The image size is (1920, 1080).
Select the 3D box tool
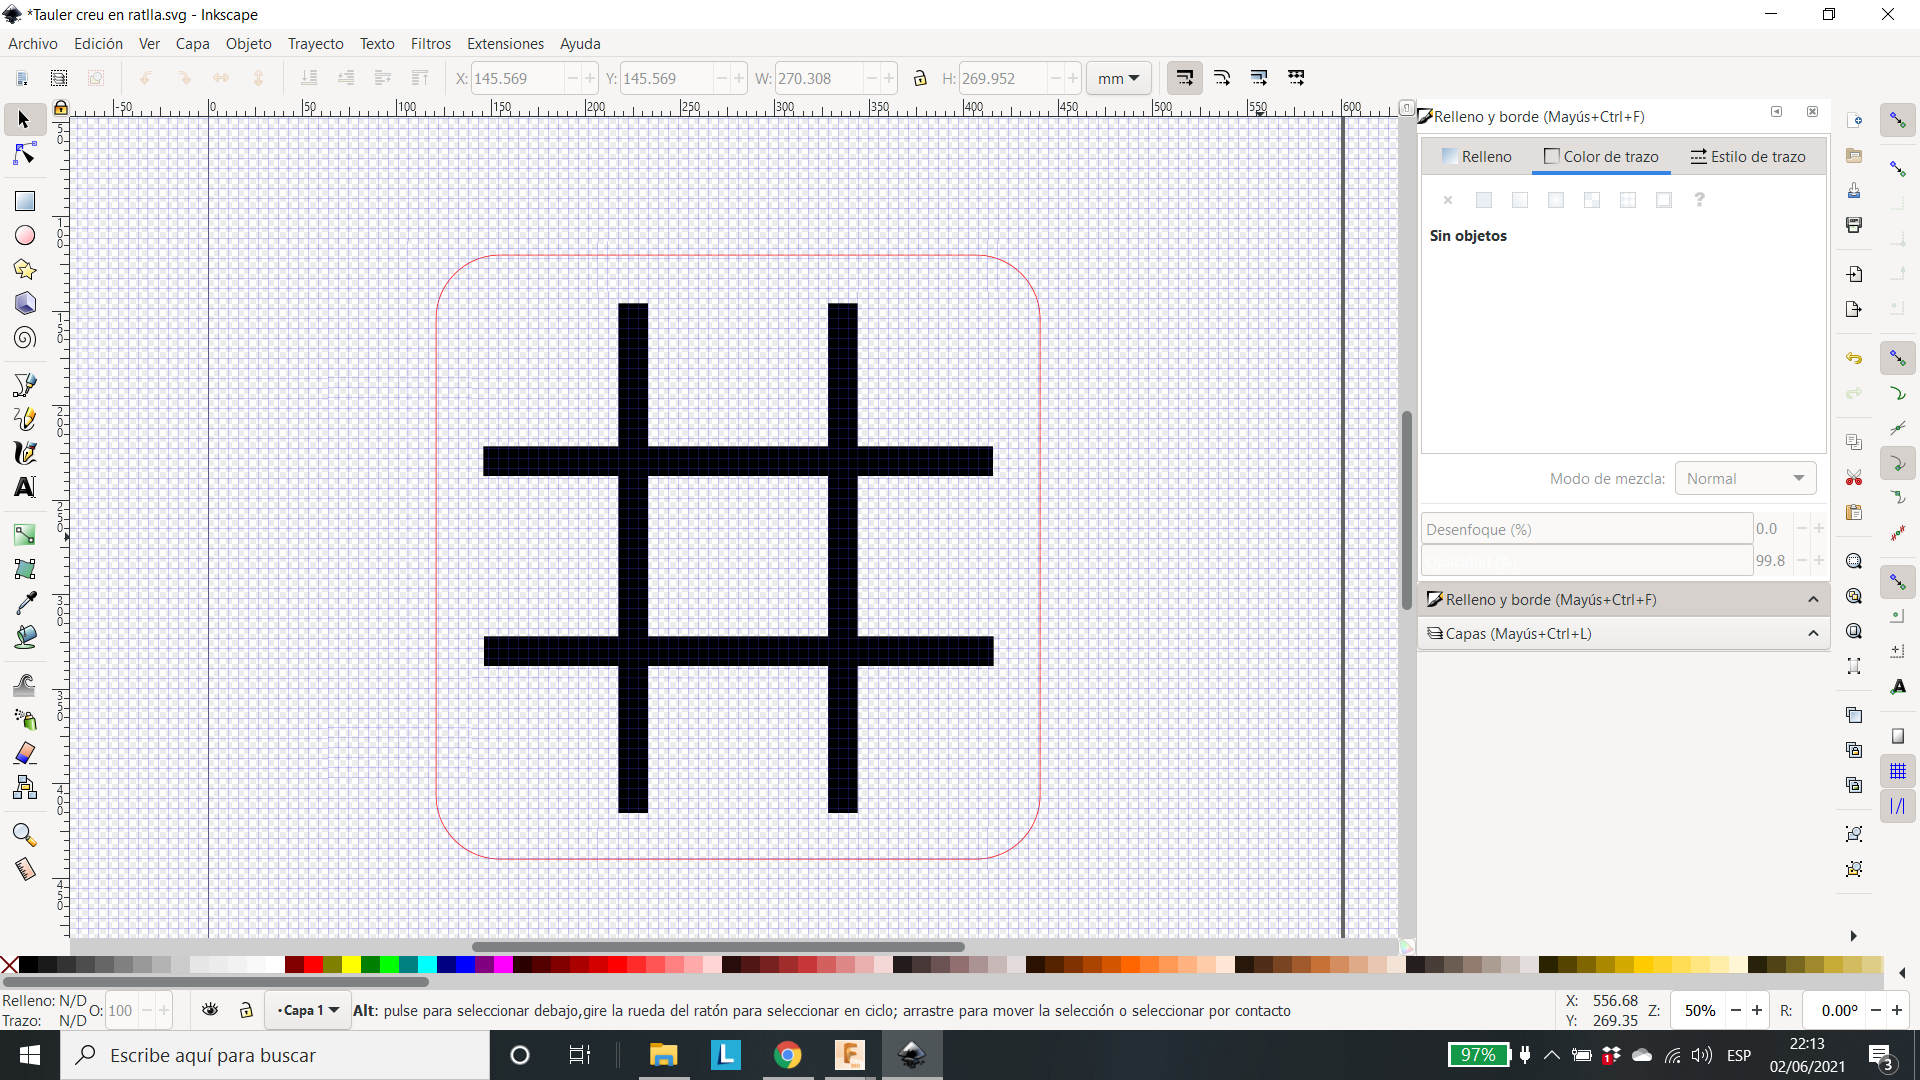coord(24,303)
